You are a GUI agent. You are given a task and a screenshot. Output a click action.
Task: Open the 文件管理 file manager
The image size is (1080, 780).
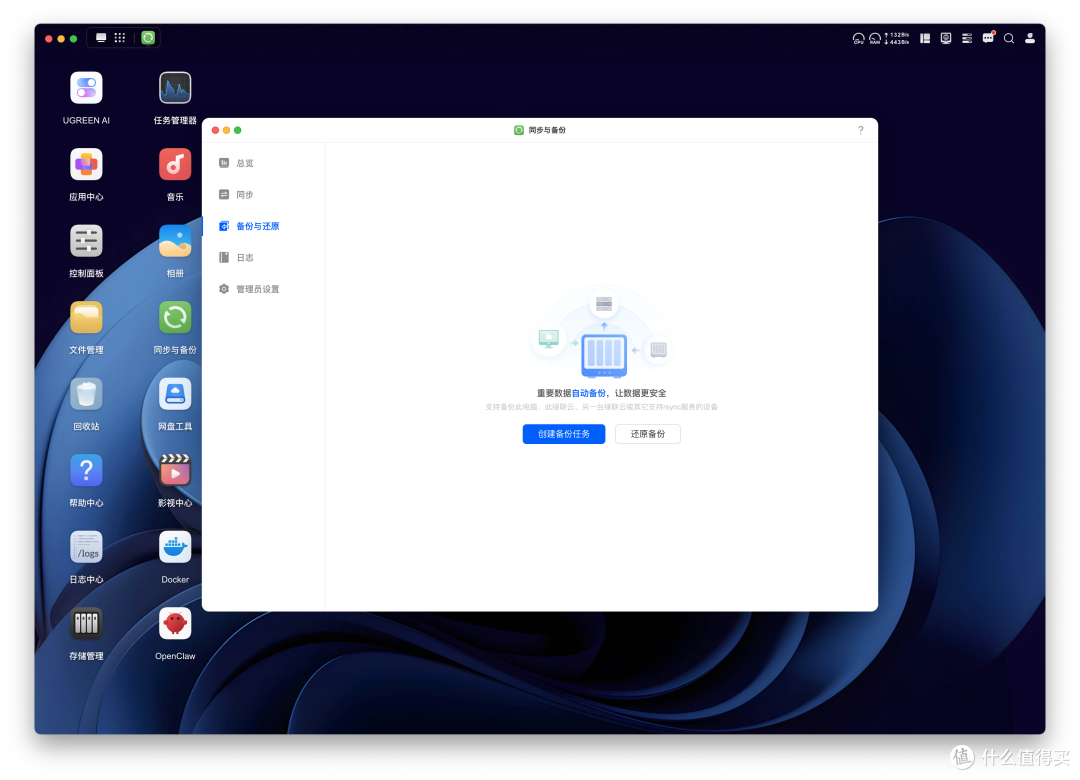86,318
